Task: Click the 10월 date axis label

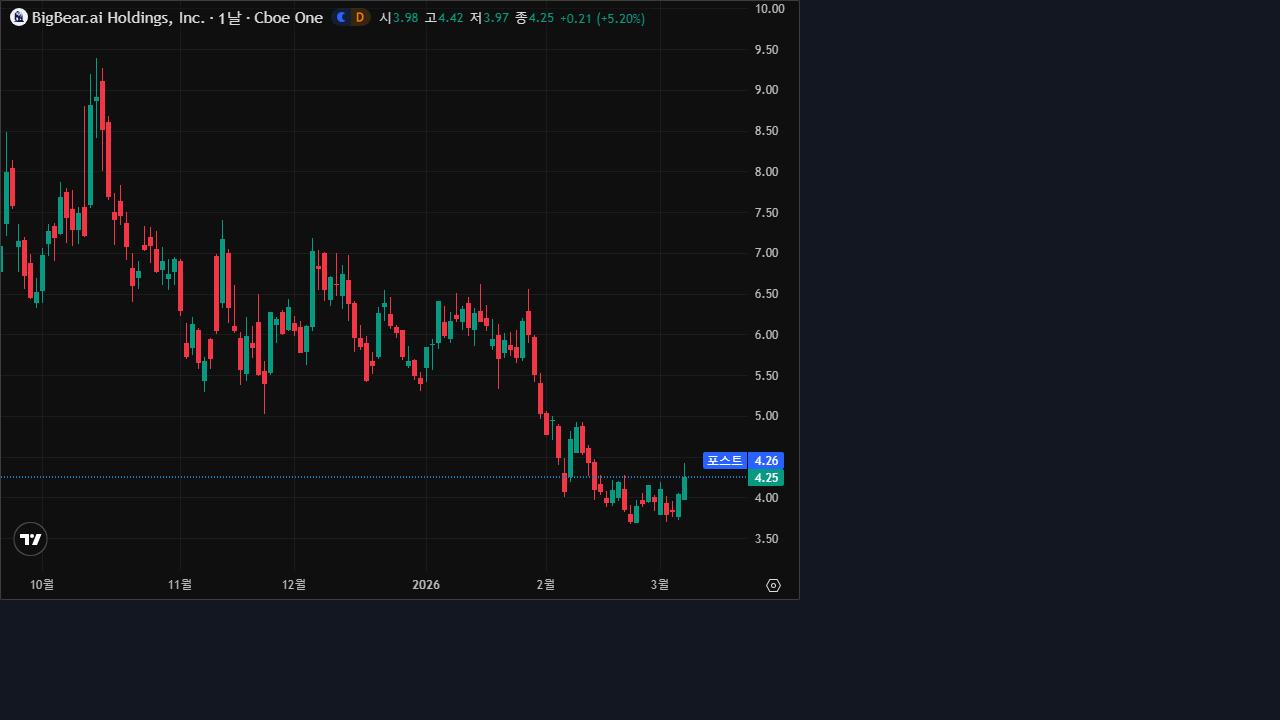Action: 42,585
